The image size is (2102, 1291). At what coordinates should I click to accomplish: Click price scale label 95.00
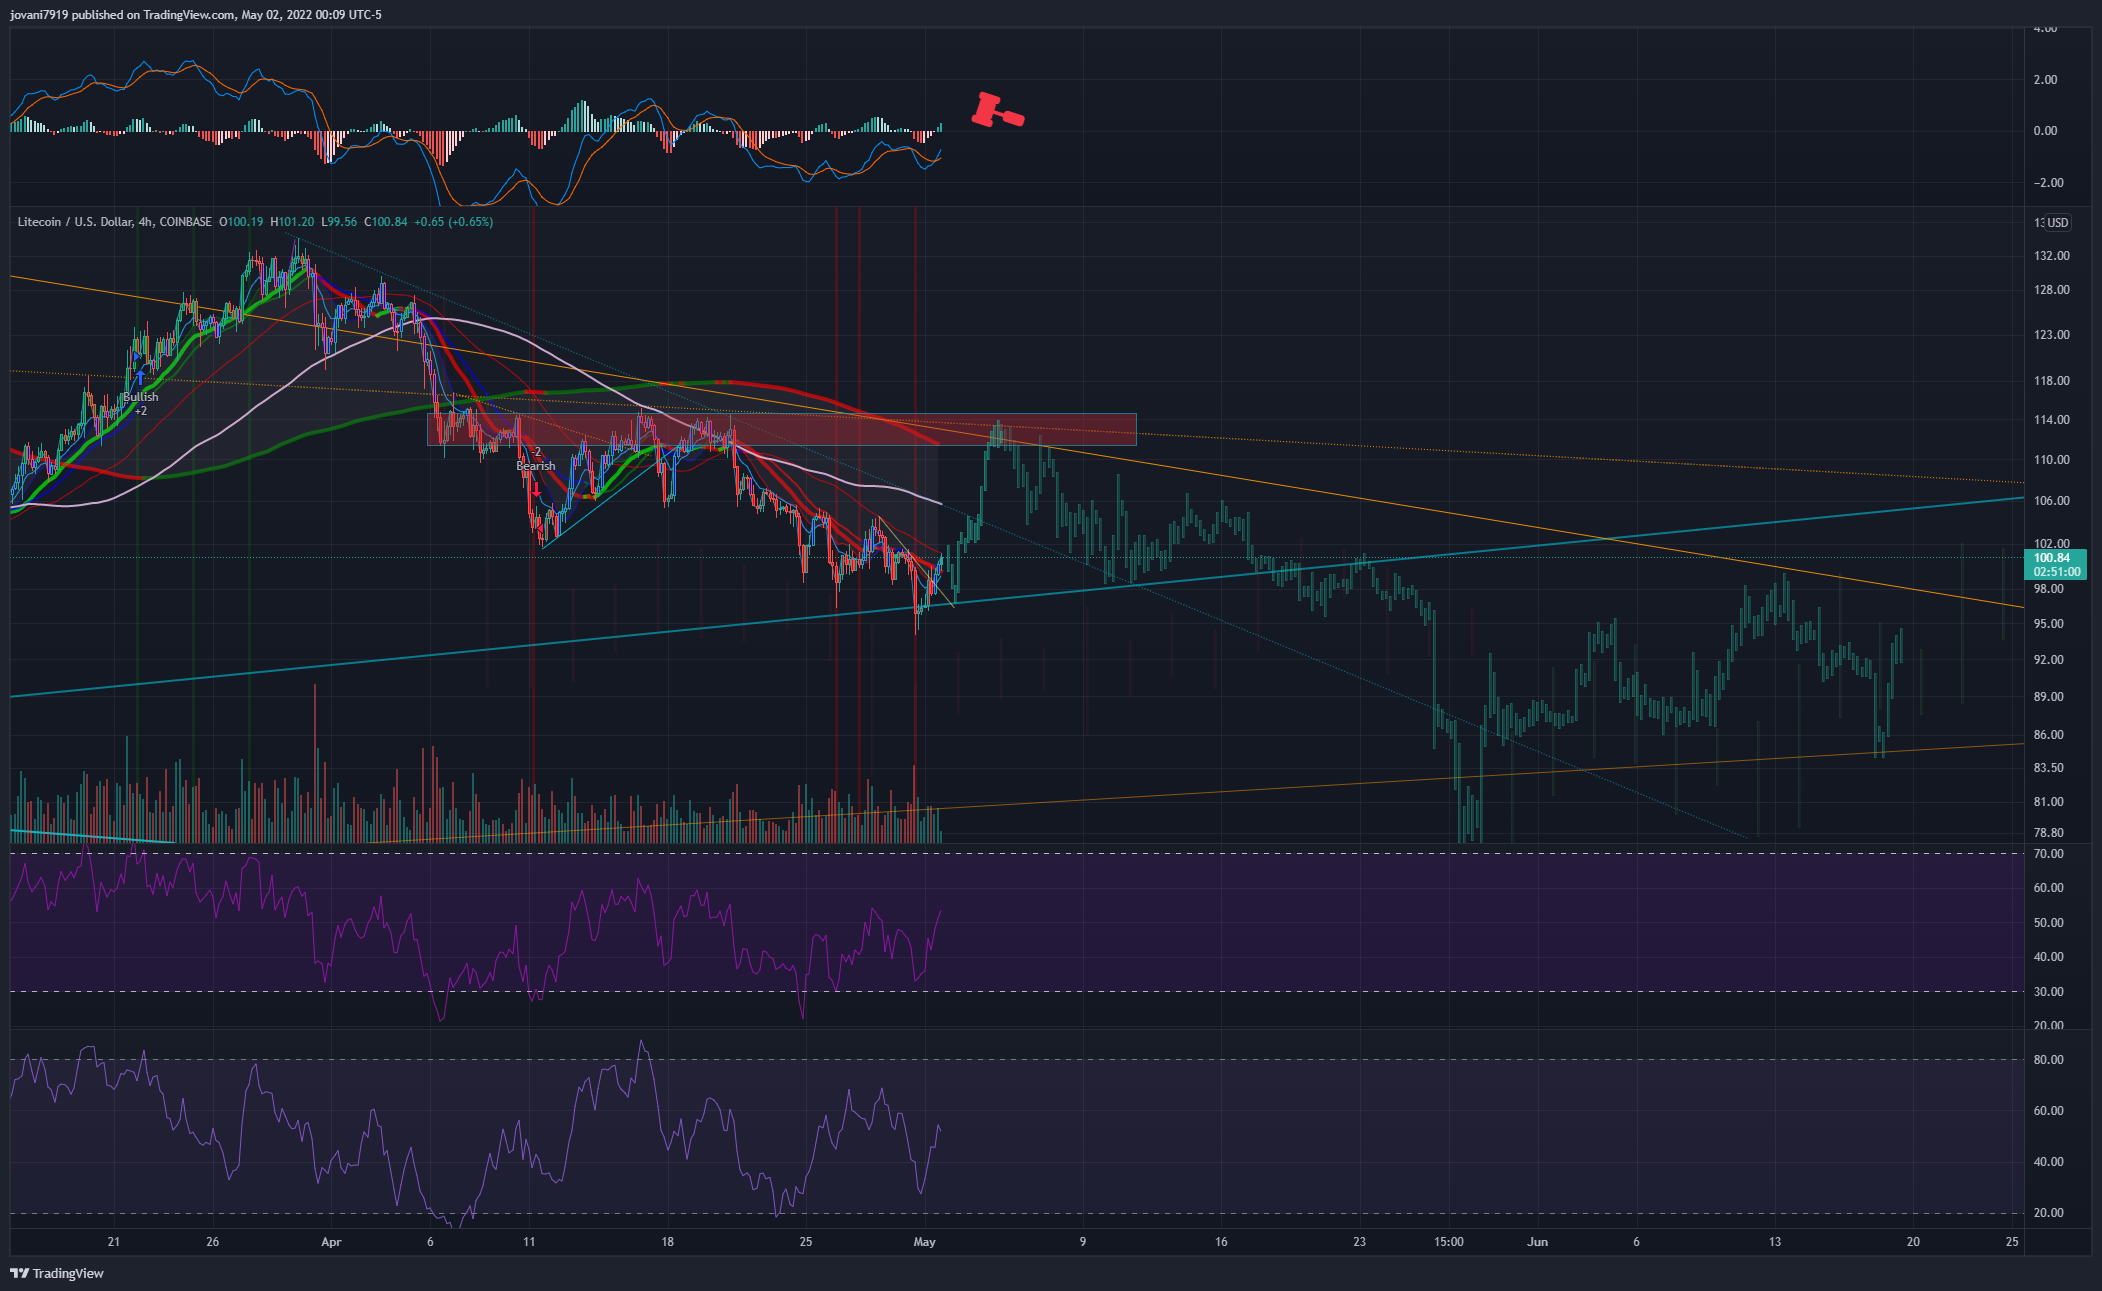(2049, 624)
